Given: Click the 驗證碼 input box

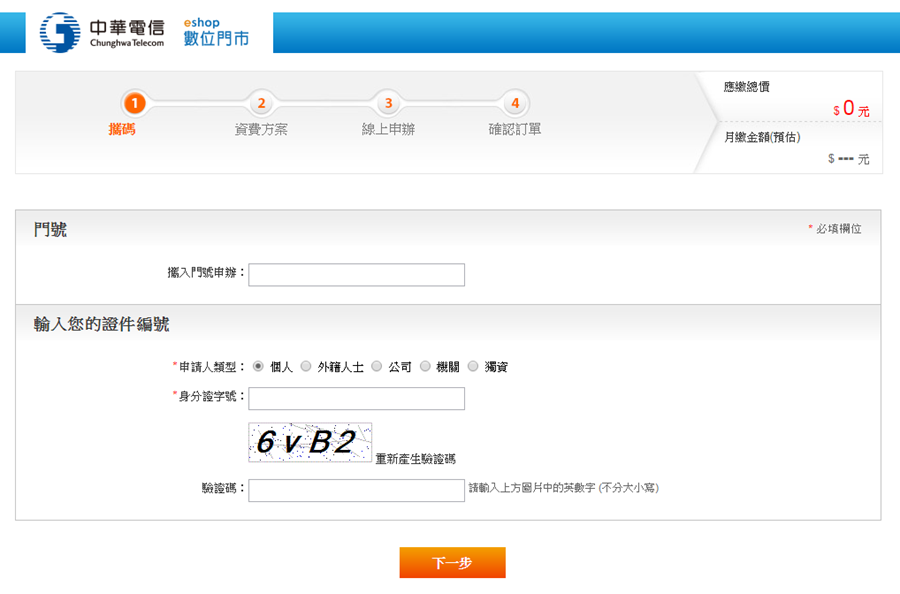Looking at the screenshot, I should pyautogui.click(x=356, y=490).
